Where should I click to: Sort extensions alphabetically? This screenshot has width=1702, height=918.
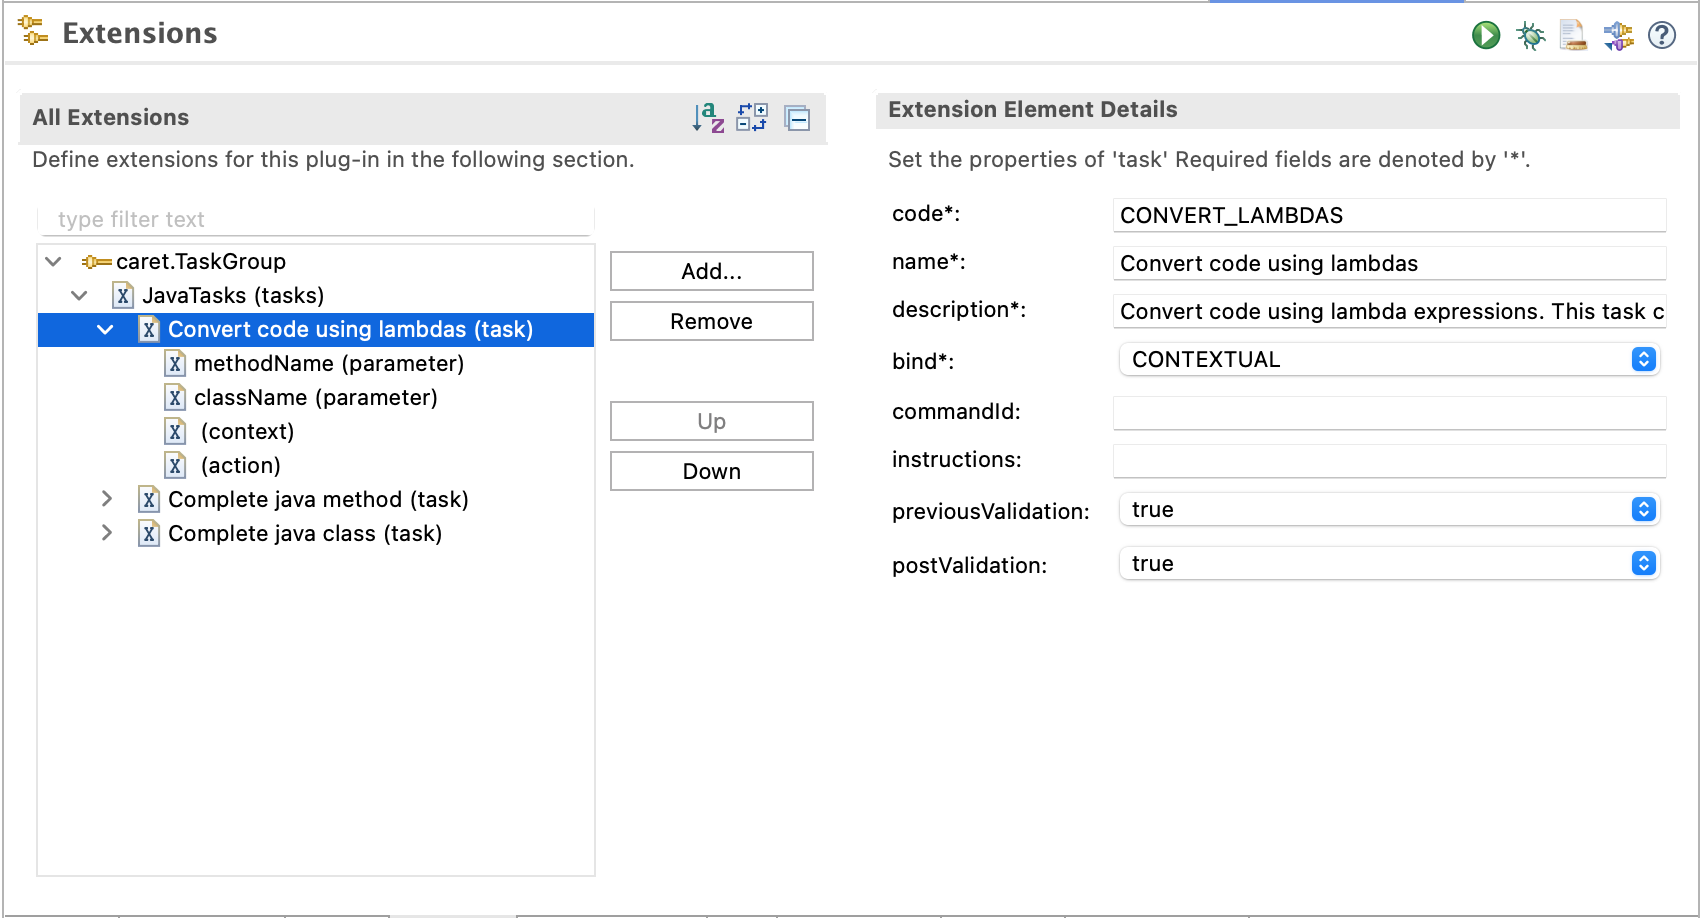point(707,118)
